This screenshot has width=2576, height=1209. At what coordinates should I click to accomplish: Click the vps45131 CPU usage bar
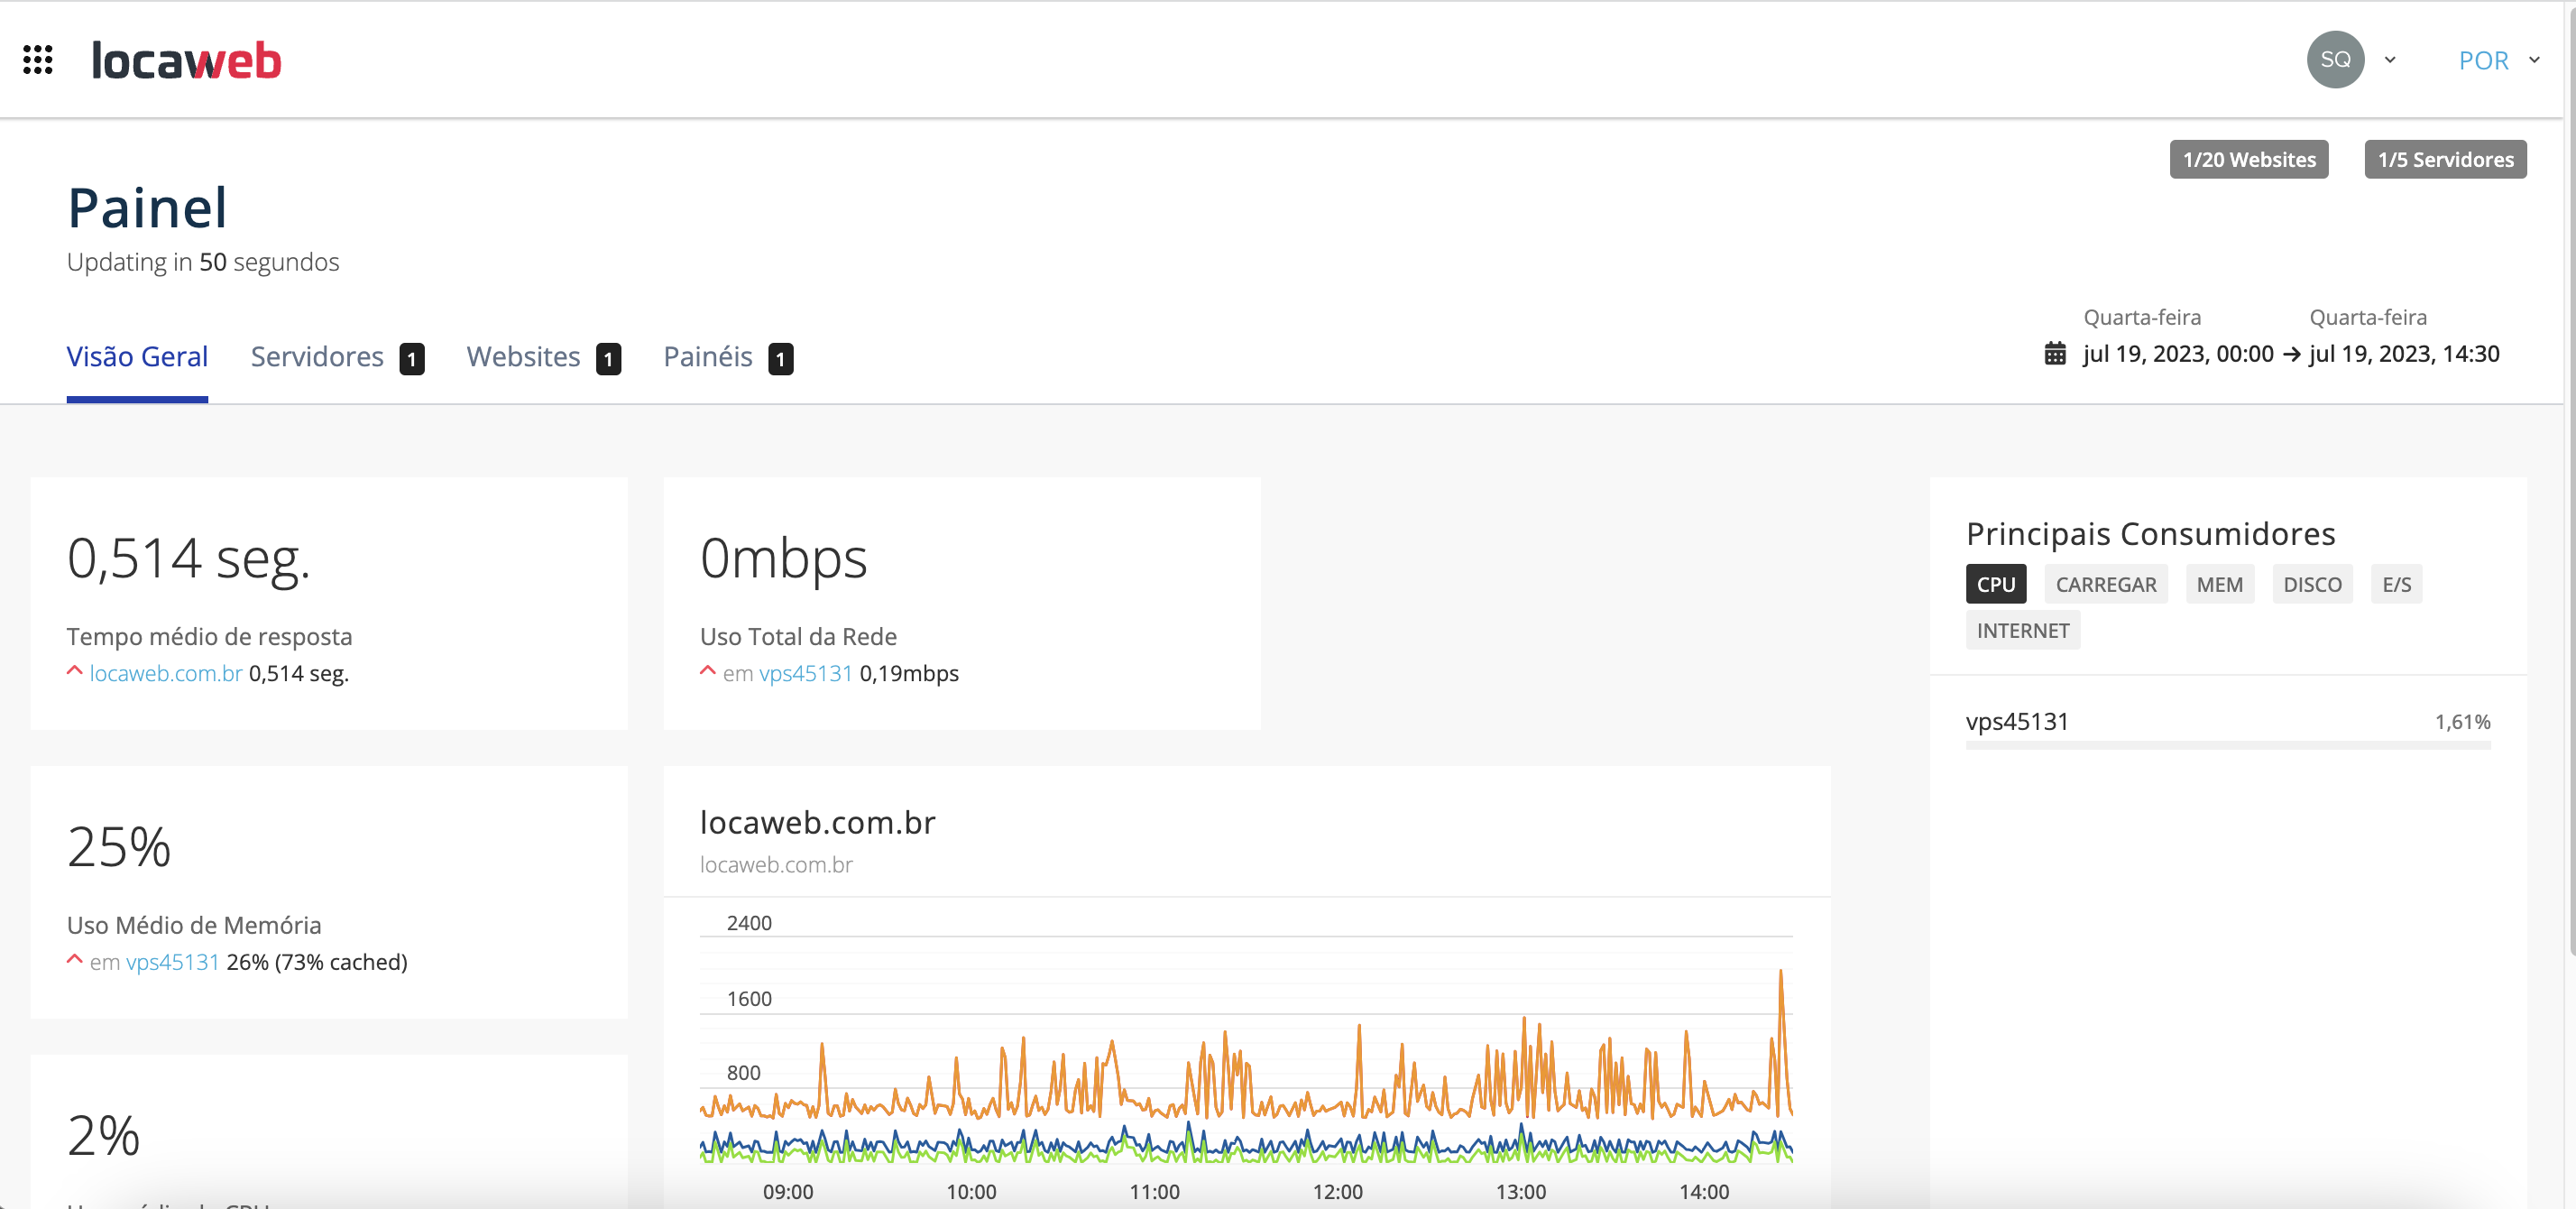tap(2227, 745)
